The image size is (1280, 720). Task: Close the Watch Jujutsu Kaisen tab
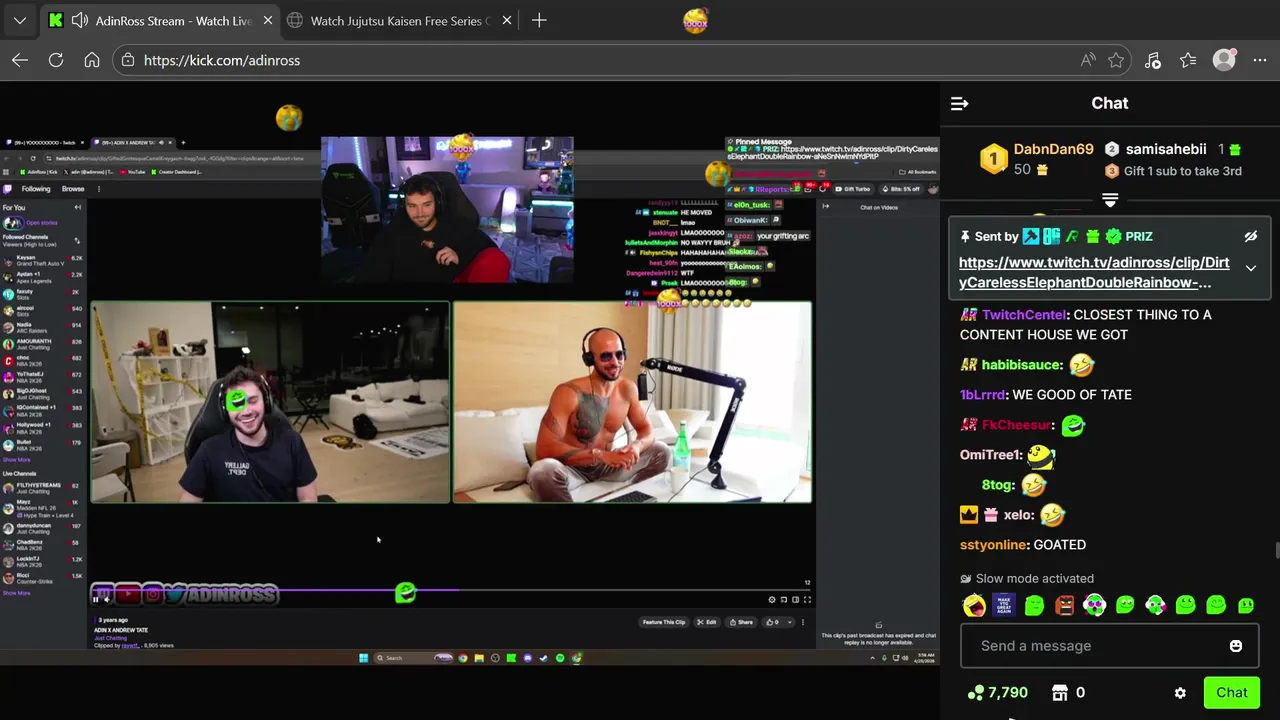tap(507, 20)
